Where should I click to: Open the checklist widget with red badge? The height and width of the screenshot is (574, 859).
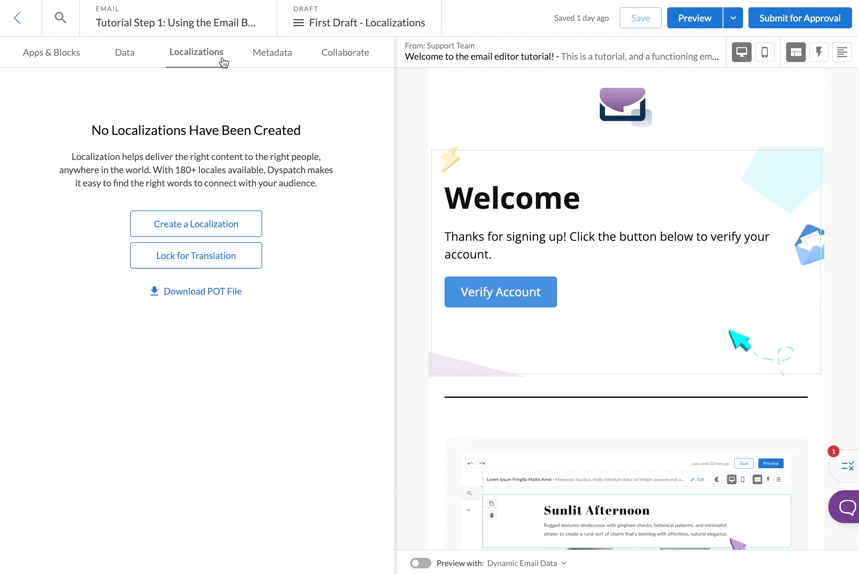click(x=845, y=466)
